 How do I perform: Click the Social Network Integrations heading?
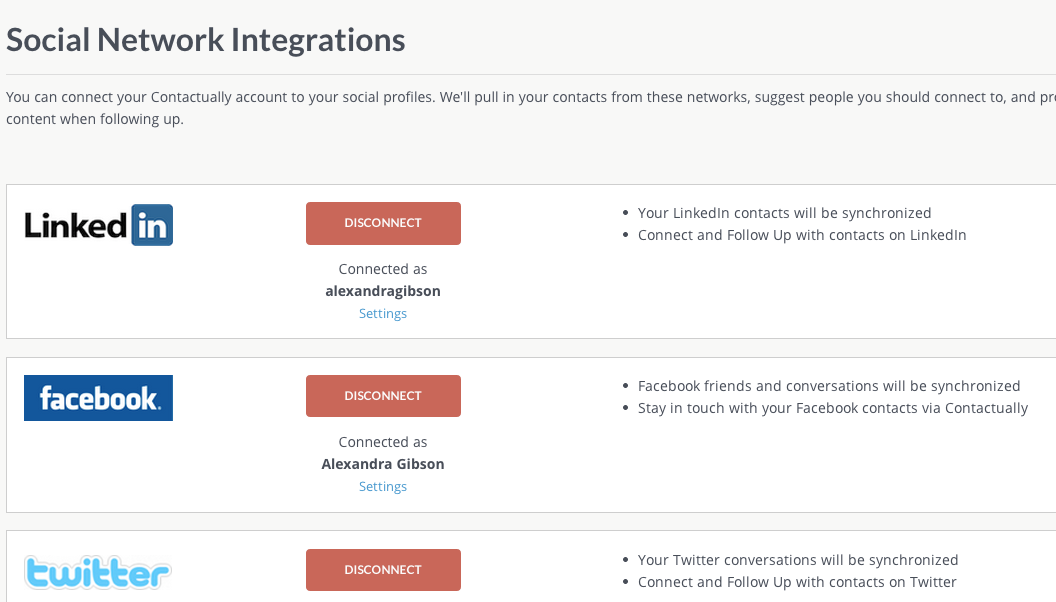pos(206,40)
